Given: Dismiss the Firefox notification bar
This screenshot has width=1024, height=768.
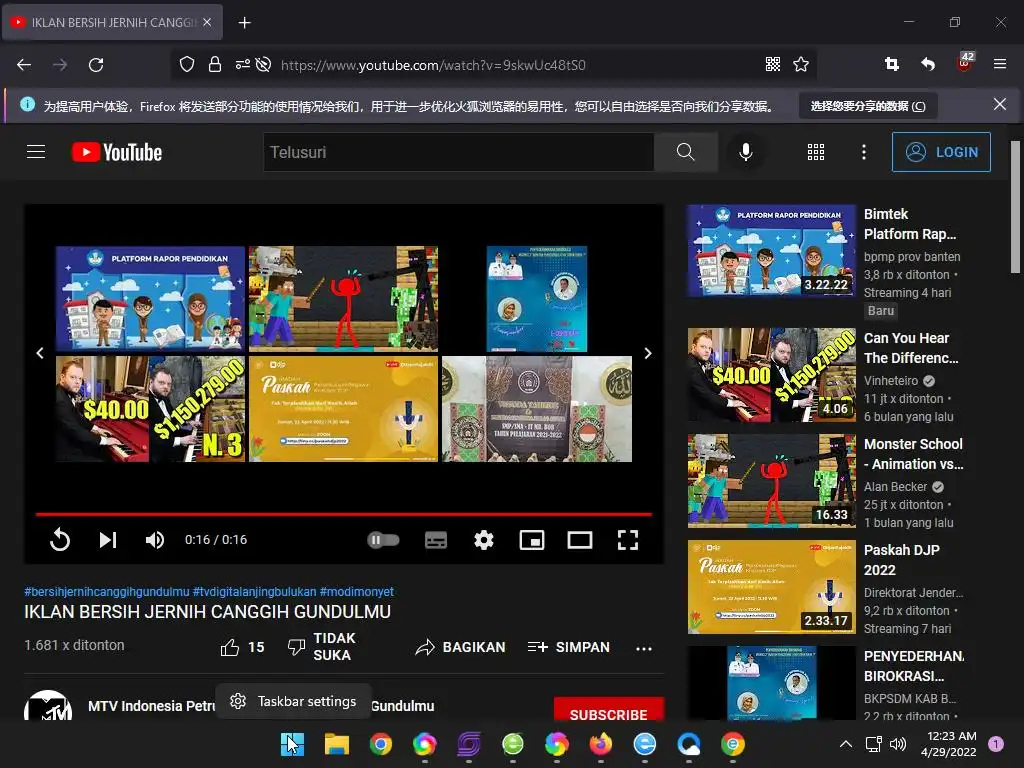Looking at the screenshot, I should point(1000,104).
